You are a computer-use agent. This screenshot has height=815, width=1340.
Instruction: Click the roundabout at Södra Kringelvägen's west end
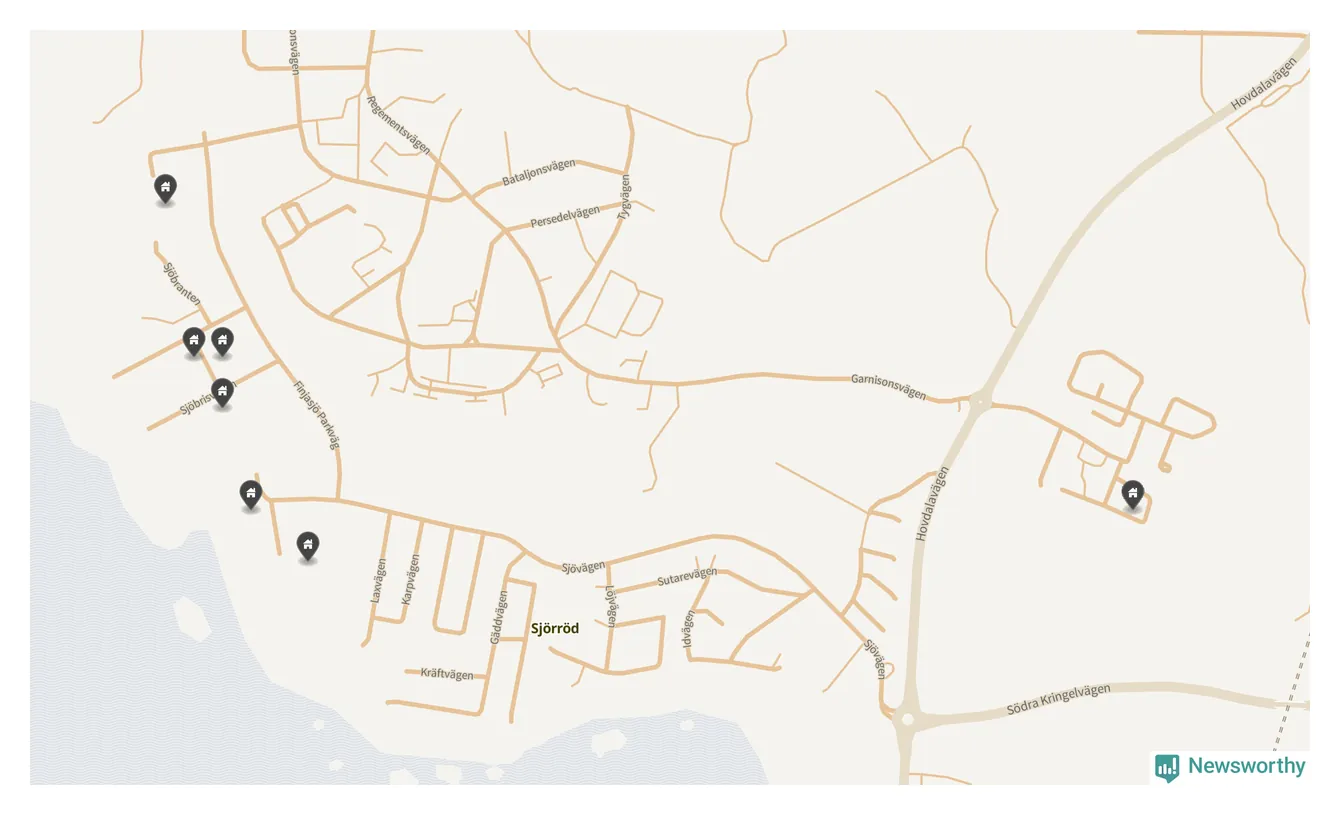907,719
